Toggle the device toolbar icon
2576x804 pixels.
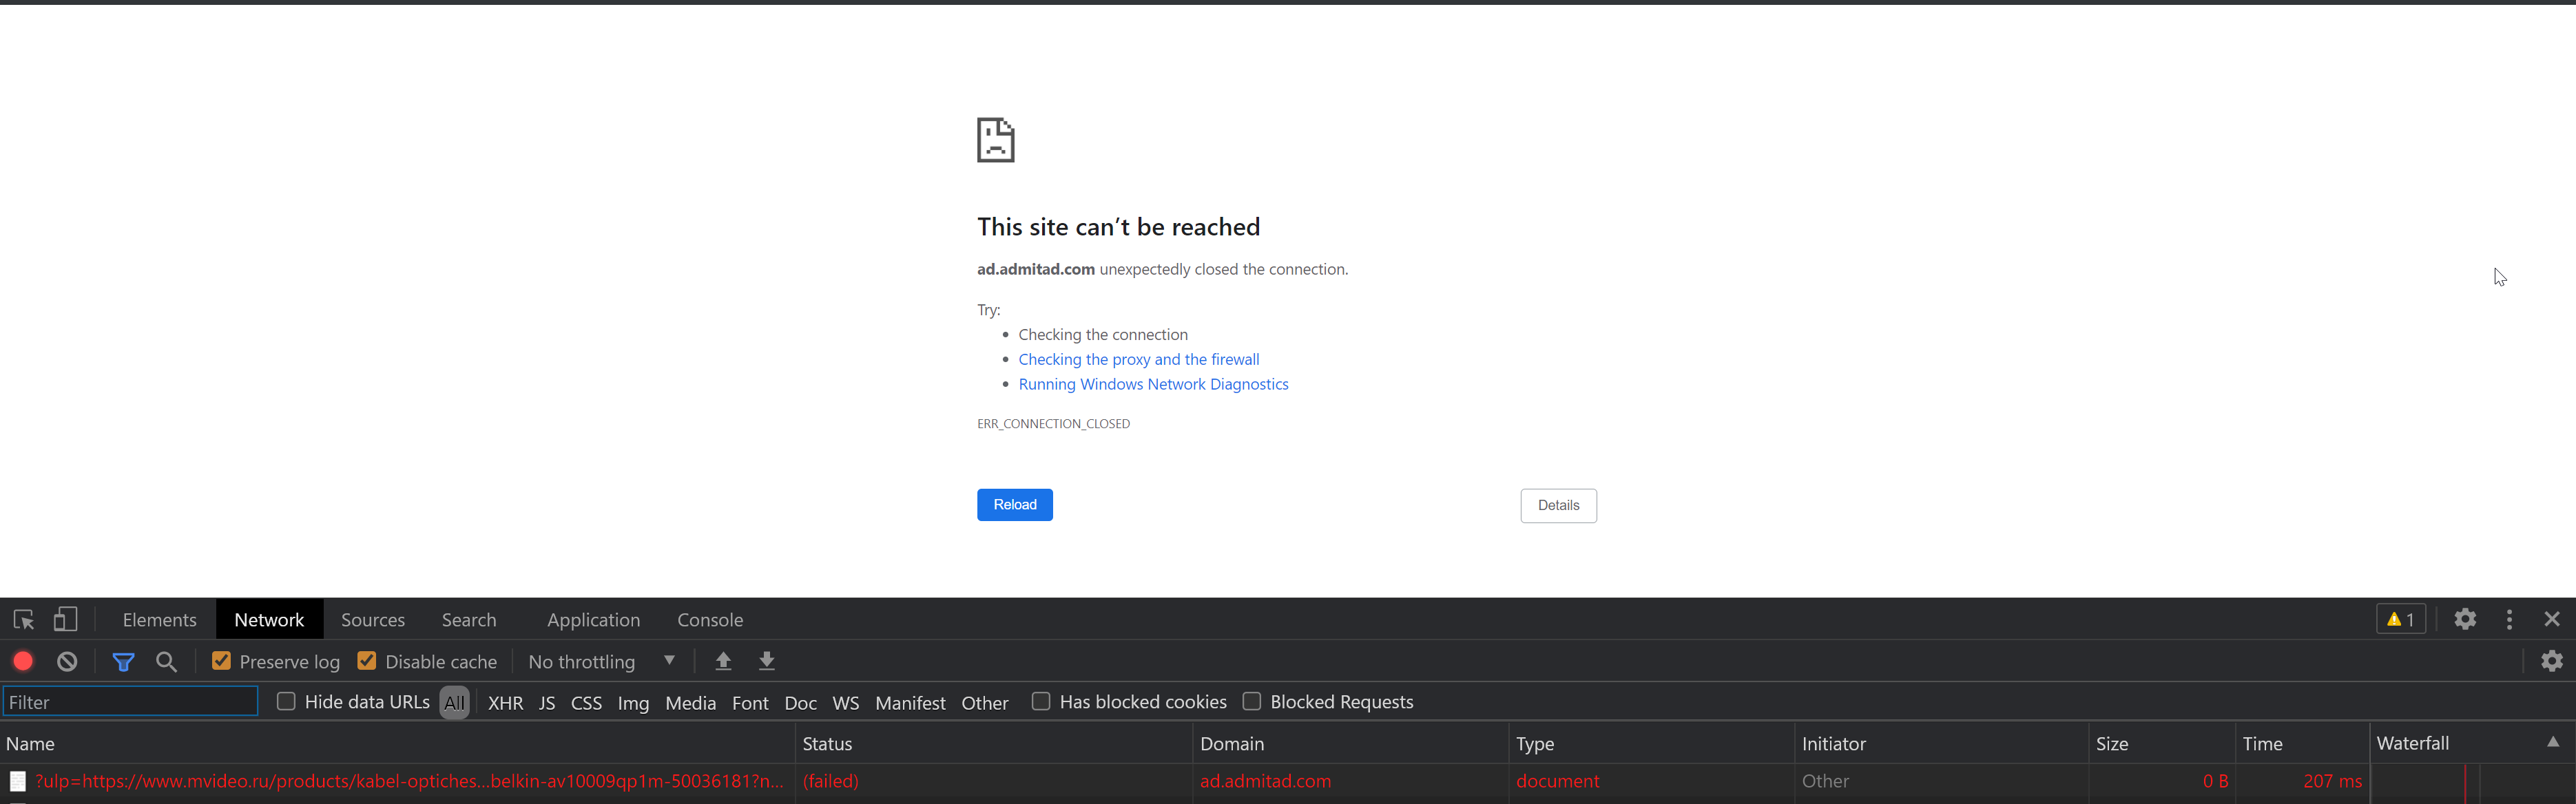pos(65,619)
